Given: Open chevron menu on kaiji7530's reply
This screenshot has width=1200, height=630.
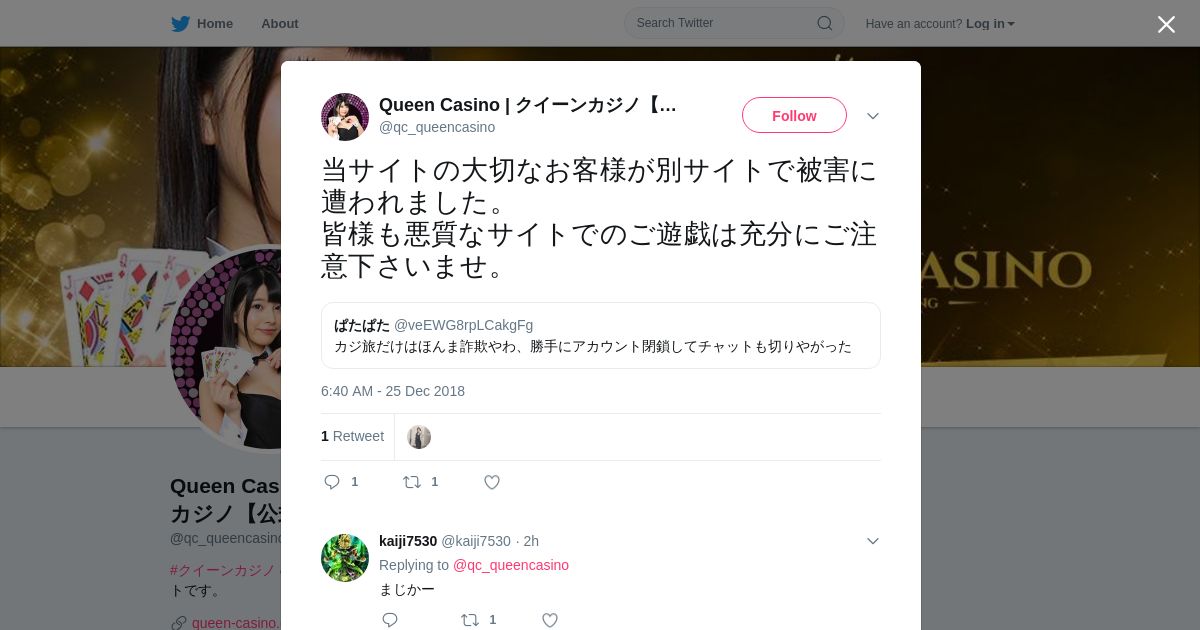Looking at the screenshot, I should point(873,541).
